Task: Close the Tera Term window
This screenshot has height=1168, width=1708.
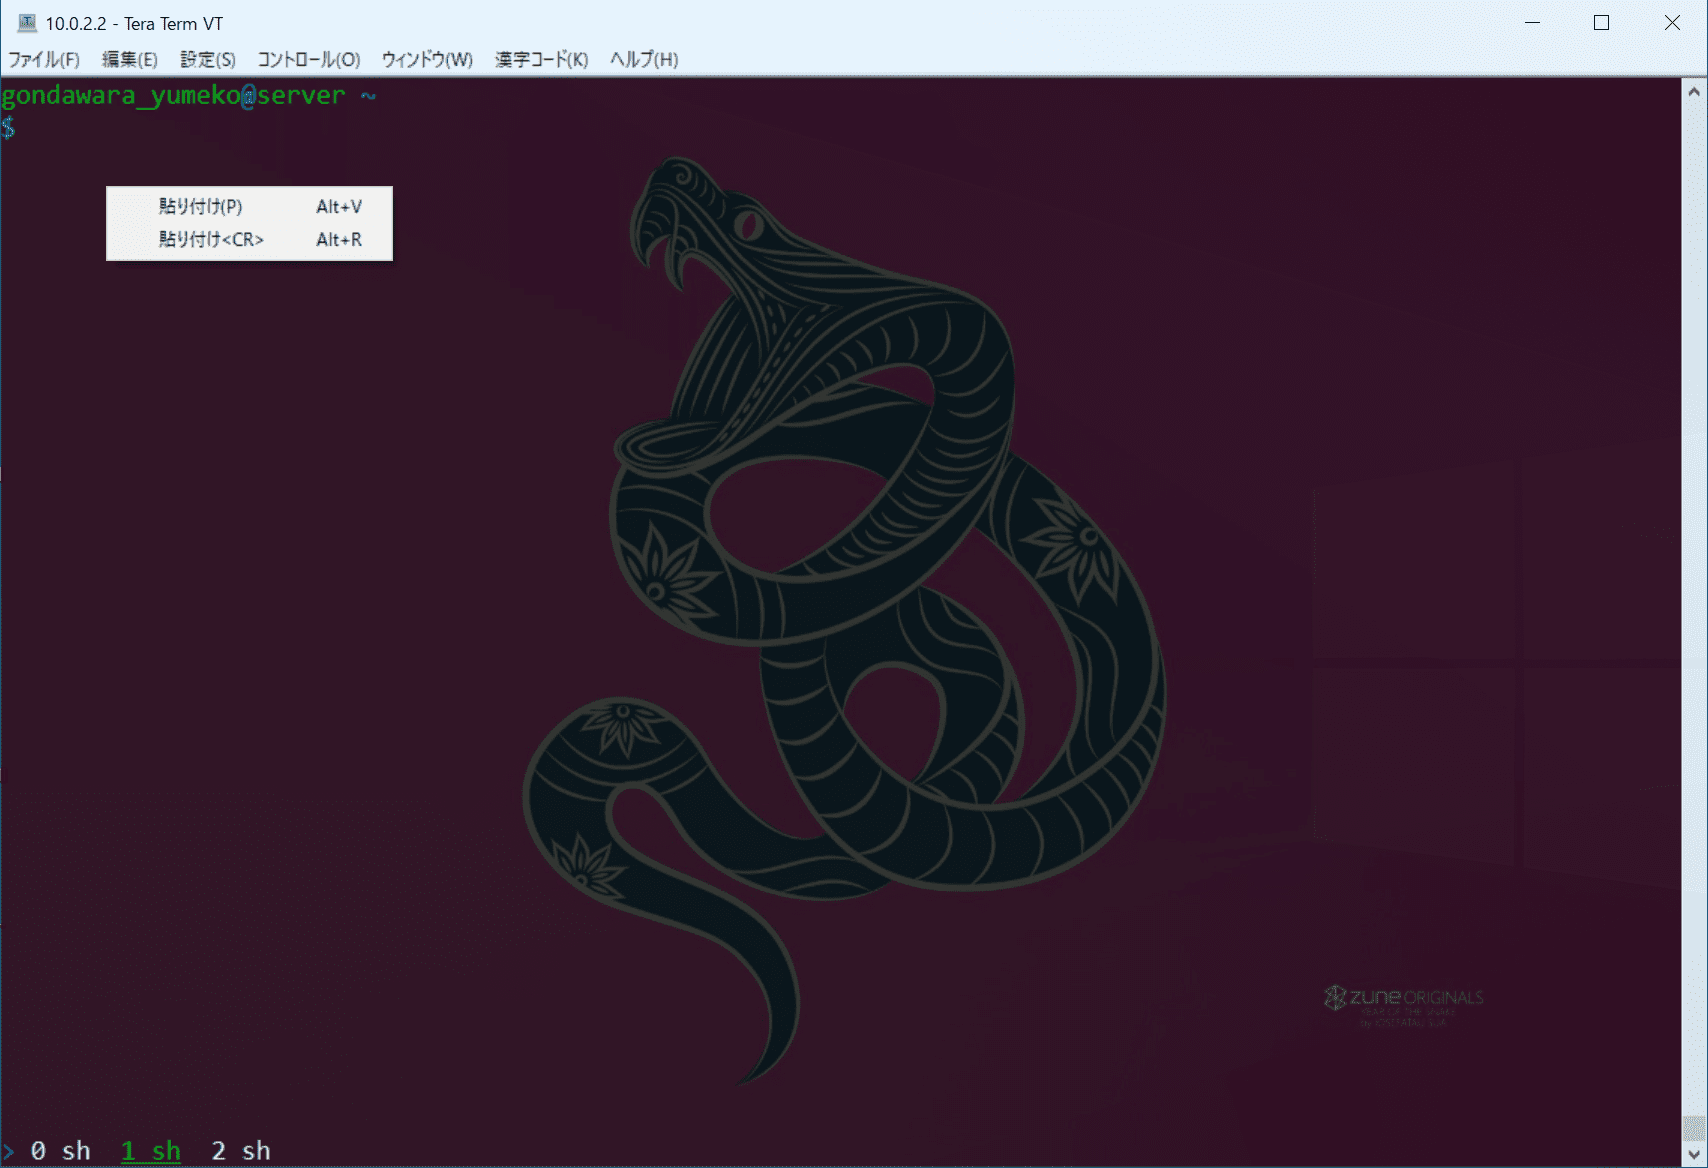Action: pyautogui.click(x=1671, y=23)
